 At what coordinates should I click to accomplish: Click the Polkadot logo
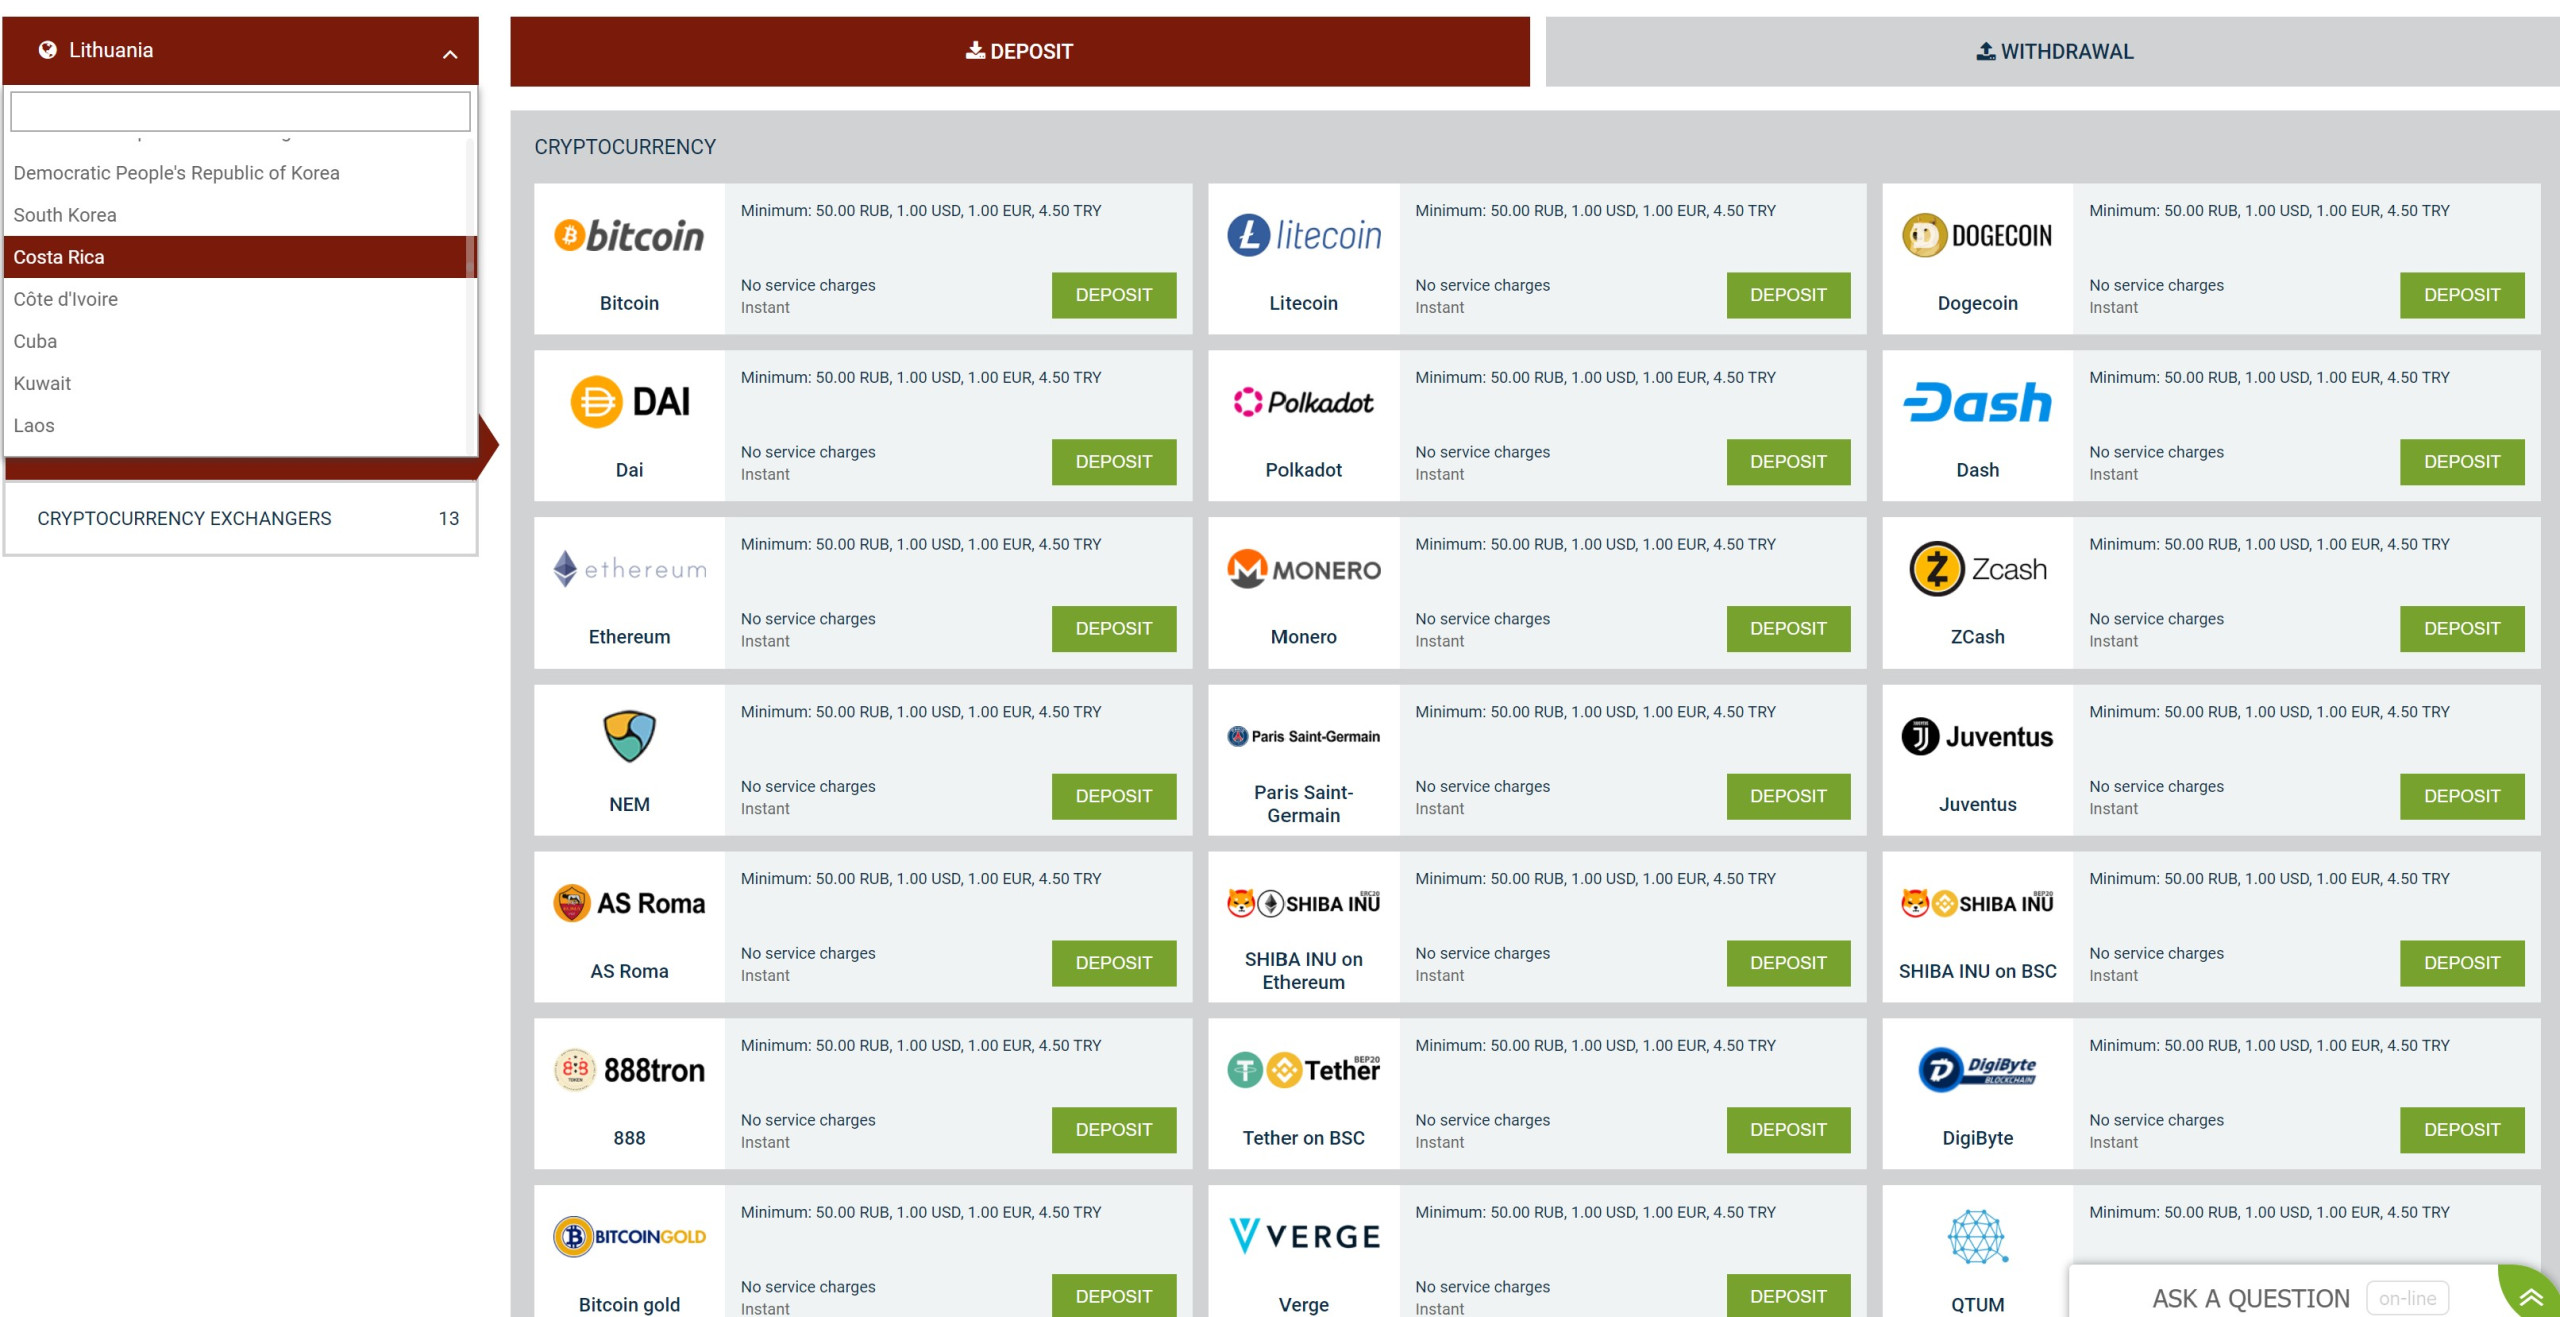pyautogui.click(x=1303, y=402)
